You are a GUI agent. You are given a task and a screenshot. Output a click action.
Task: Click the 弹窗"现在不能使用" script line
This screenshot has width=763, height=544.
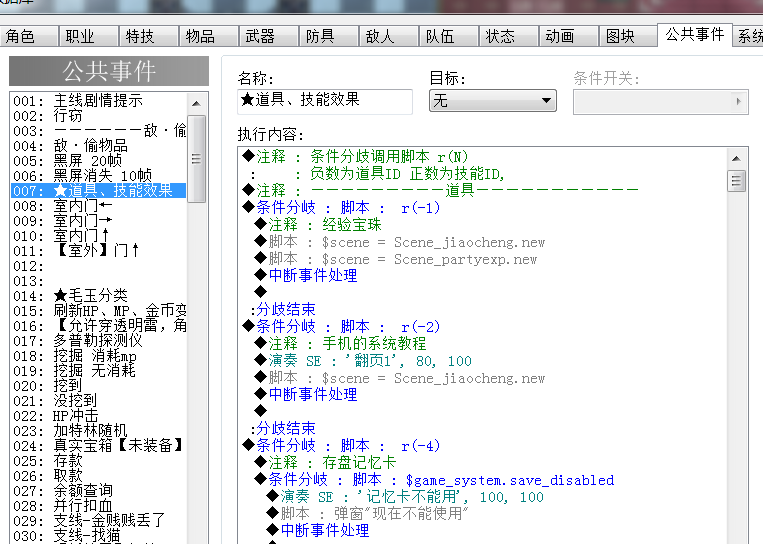coord(367,514)
